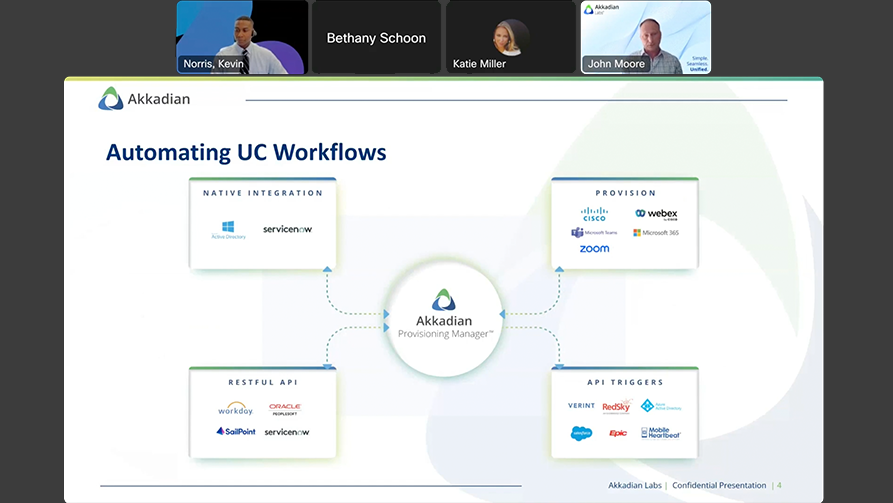
Task: Click the Zoom logo
Action: (x=595, y=249)
